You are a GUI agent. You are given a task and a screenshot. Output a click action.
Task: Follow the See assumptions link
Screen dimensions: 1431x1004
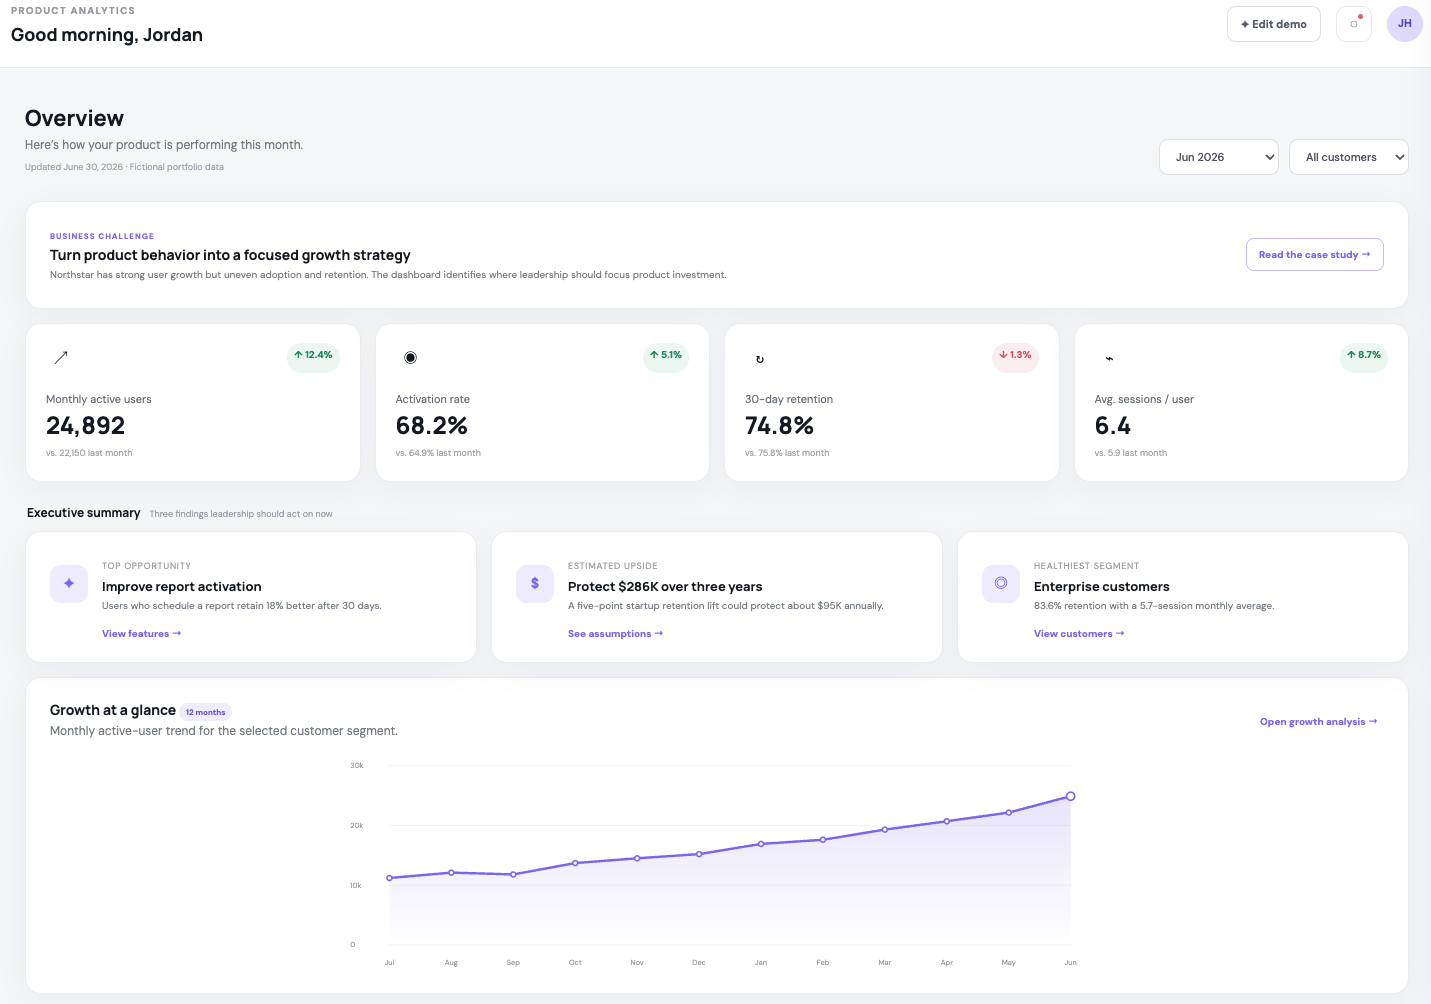point(616,634)
